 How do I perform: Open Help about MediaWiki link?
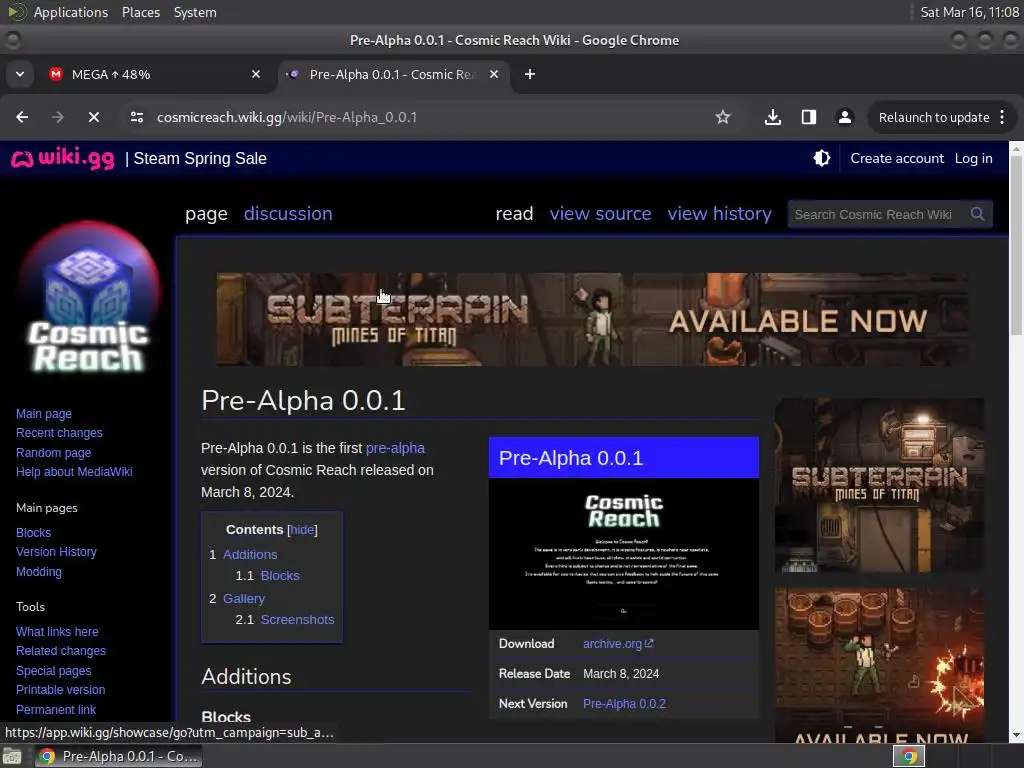coord(74,472)
